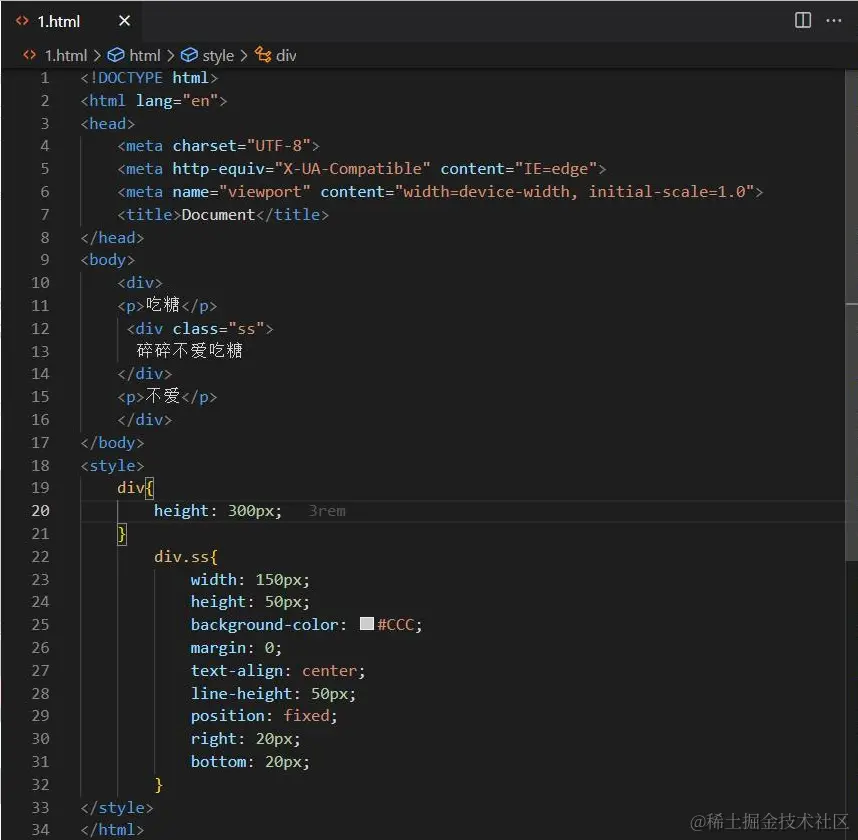Close the 1.html tab
This screenshot has height=840, width=858.
coord(124,21)
